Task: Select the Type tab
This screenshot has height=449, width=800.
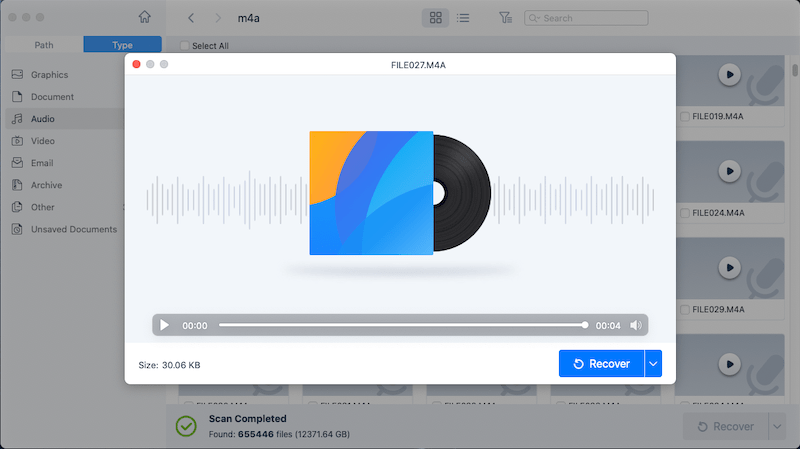Action: [122, 45]
